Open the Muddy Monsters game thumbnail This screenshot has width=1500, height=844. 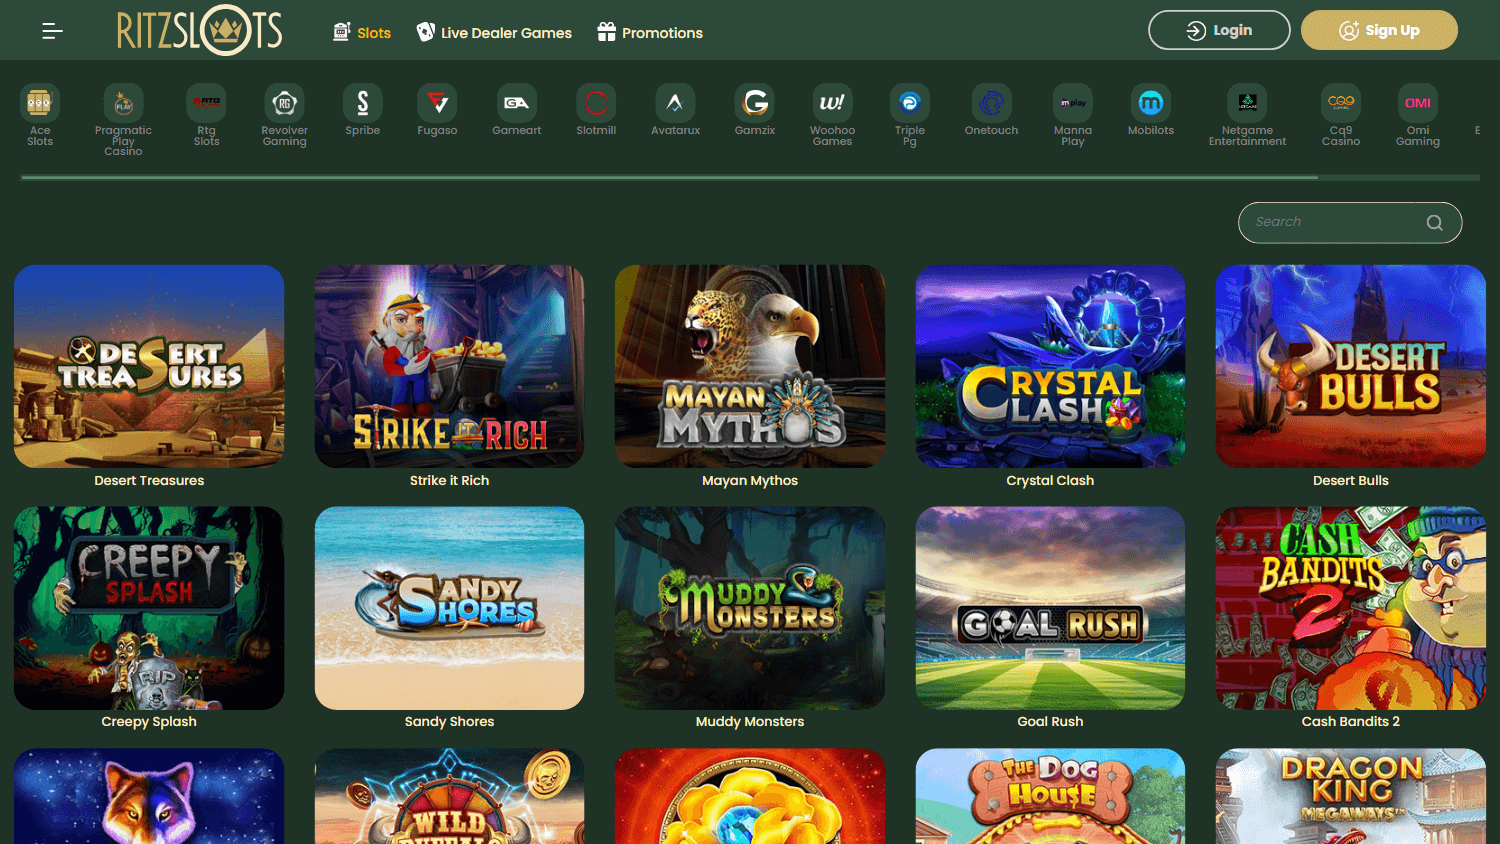coord(750,608)
